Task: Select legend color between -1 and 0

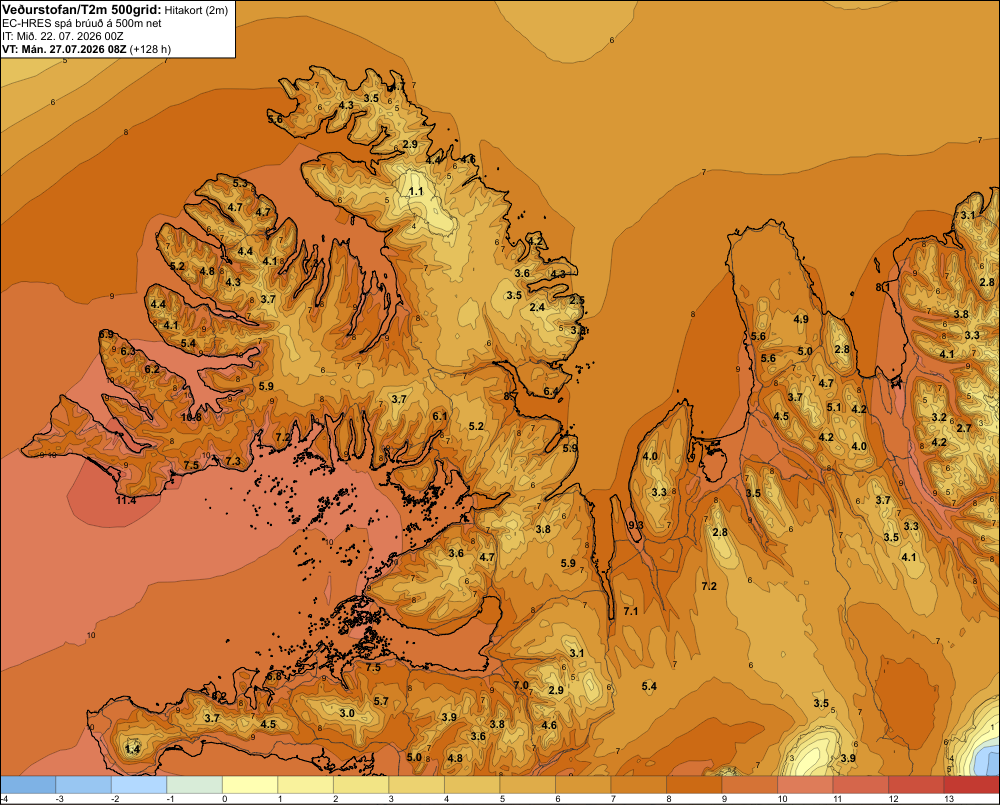Action: point(195,785)
